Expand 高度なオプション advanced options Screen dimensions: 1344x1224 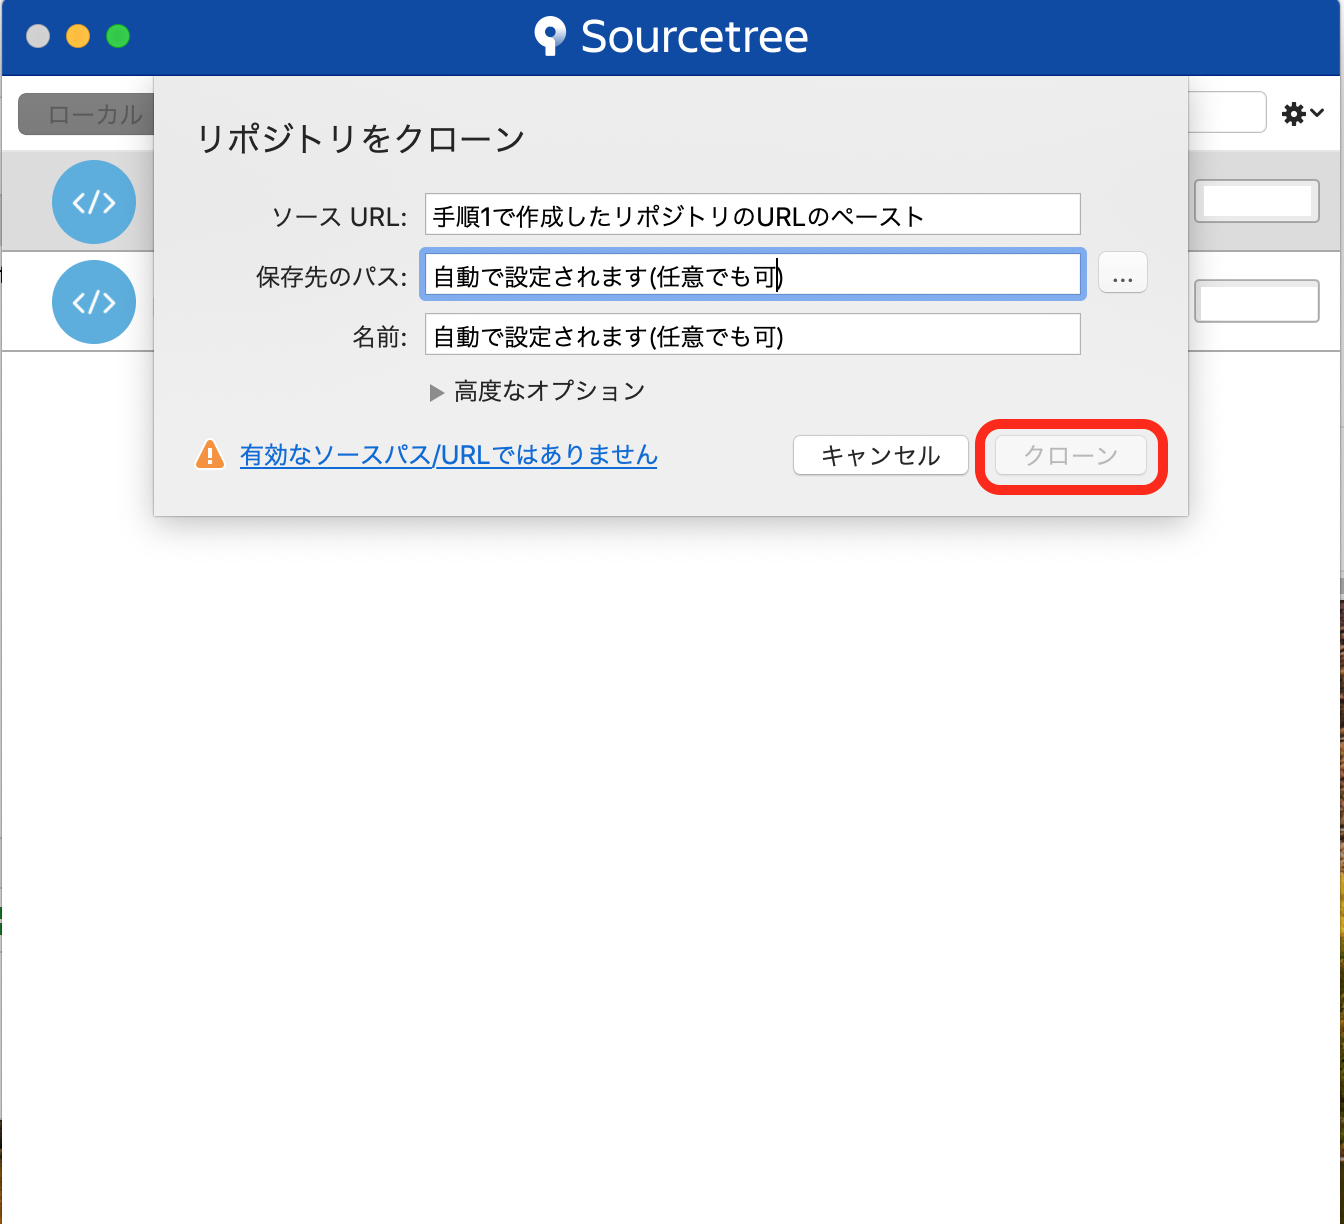coord(537,391)
